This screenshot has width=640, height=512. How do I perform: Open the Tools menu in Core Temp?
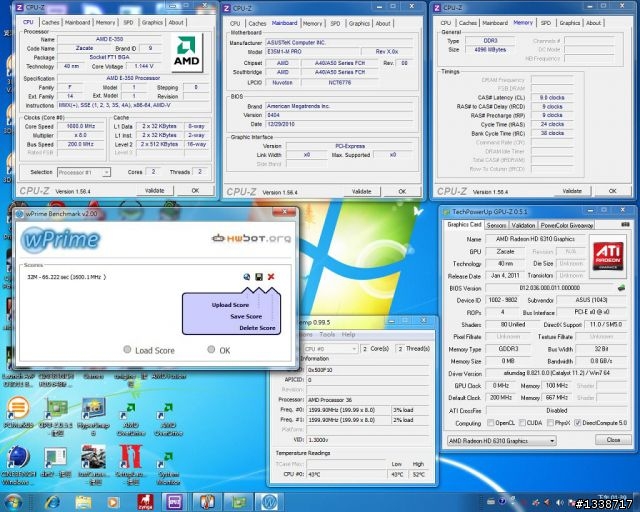click(327, 334)
